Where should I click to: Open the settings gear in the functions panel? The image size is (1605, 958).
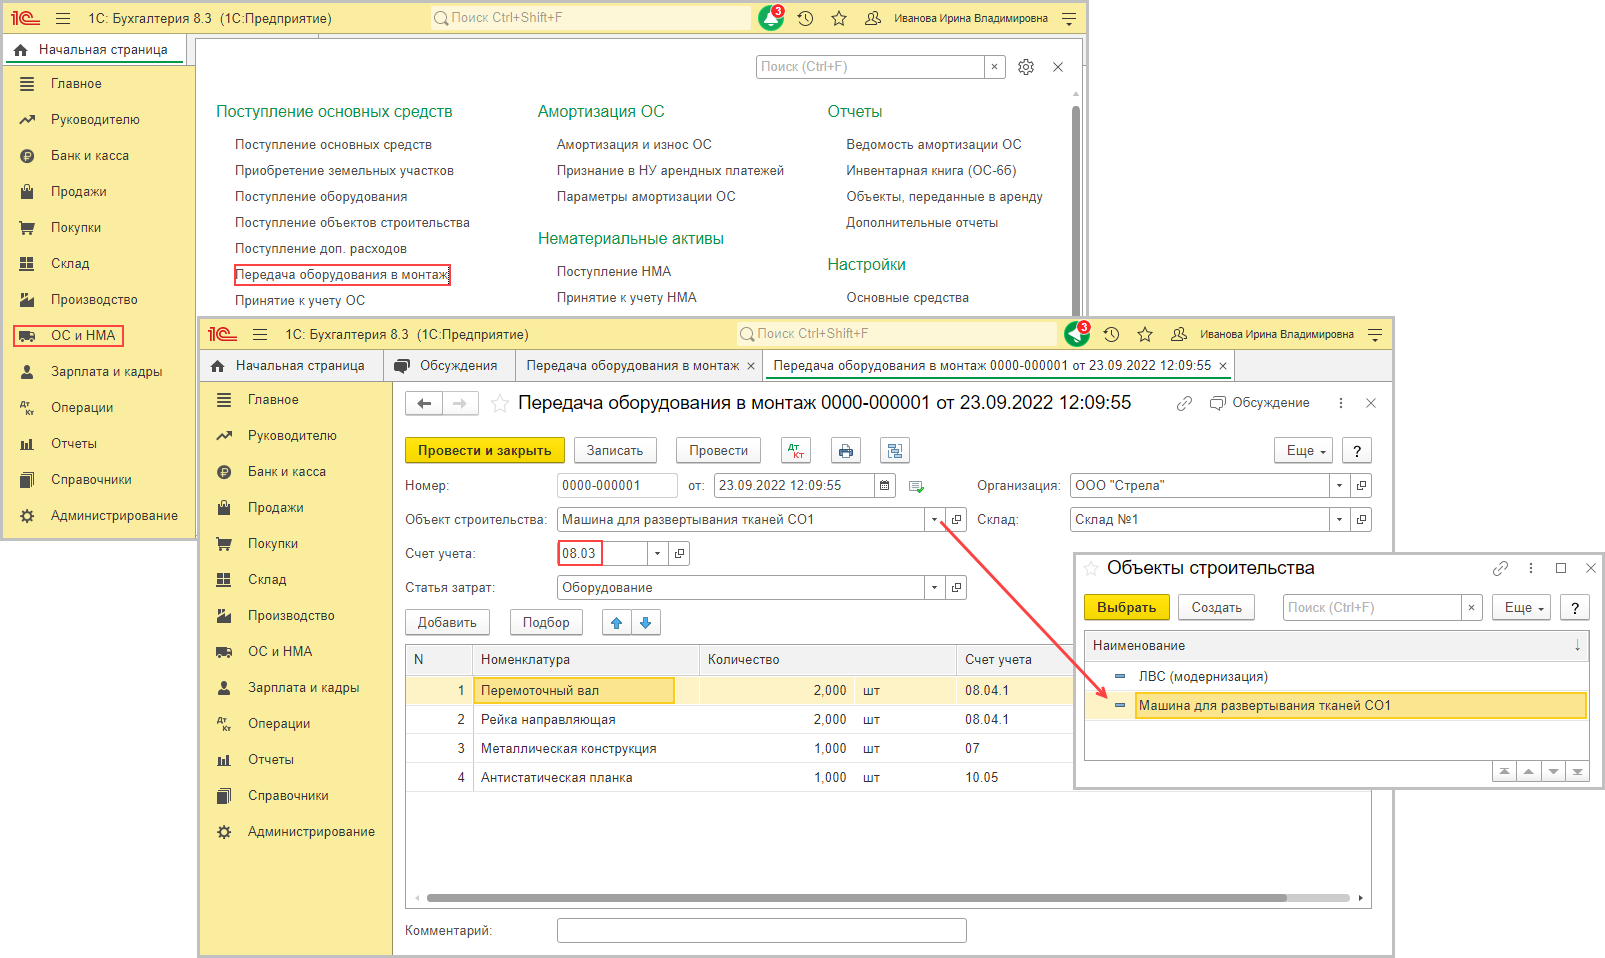[1026, 67]
